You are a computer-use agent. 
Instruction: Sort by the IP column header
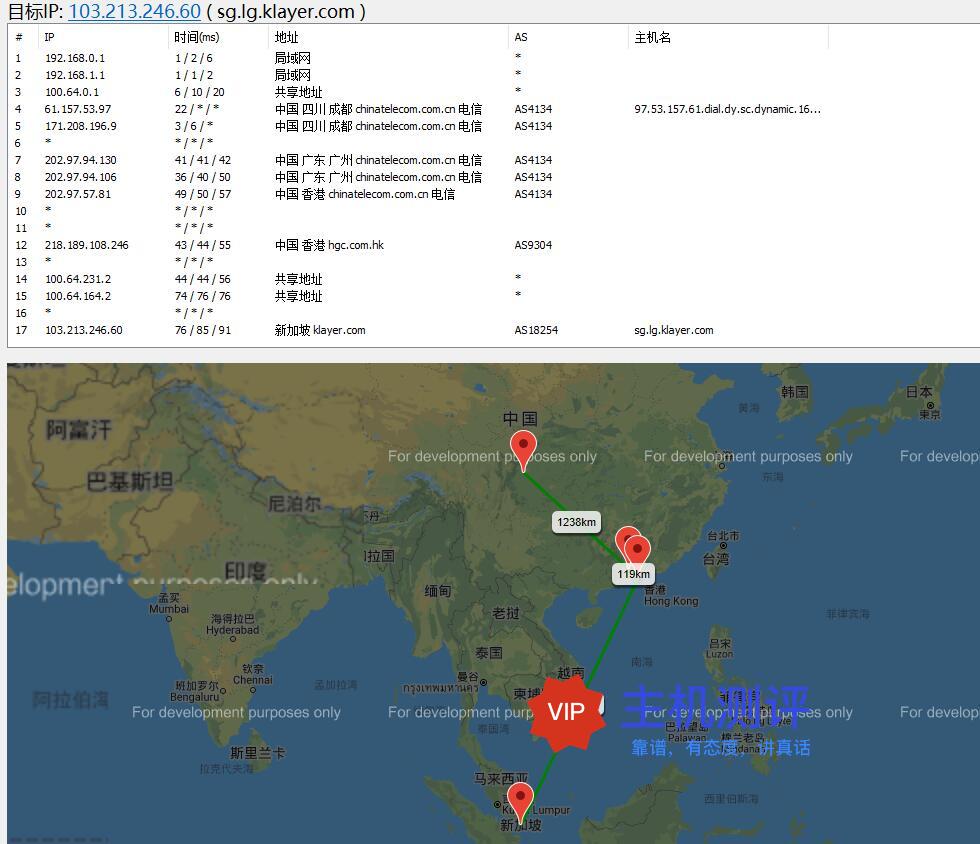click(49, 38)
